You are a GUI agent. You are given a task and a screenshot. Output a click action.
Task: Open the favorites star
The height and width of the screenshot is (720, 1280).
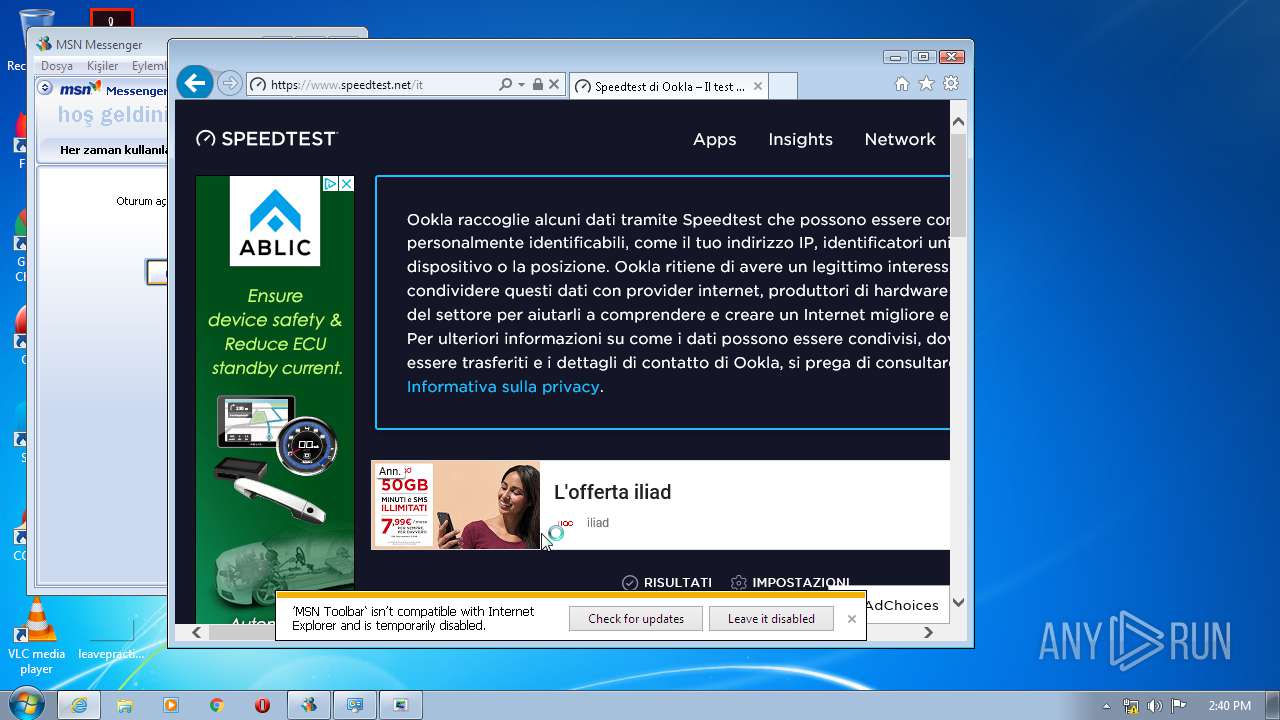[927, 84]
